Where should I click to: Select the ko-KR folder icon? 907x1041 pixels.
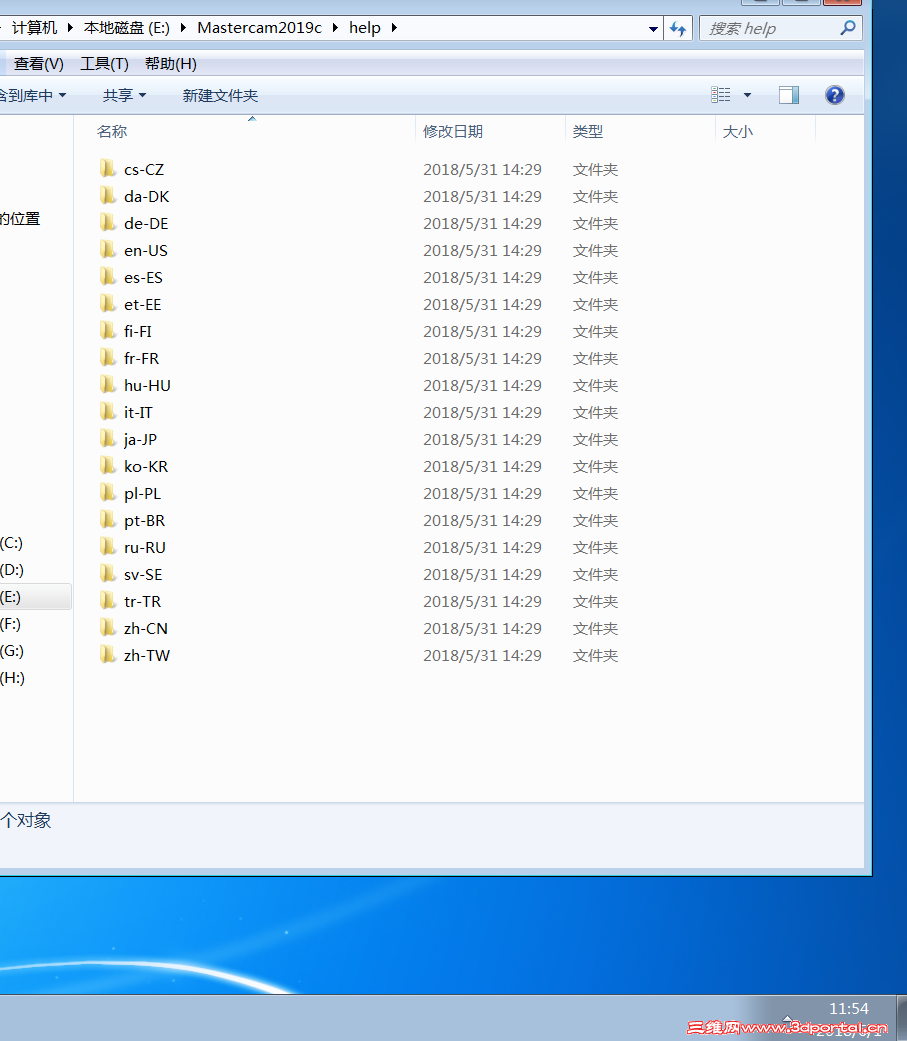tap(108, 465)
